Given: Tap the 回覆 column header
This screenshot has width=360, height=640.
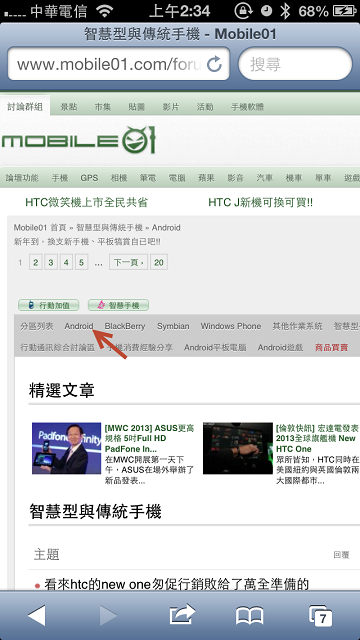Looking at the screenshot, I should pos(341,555).
